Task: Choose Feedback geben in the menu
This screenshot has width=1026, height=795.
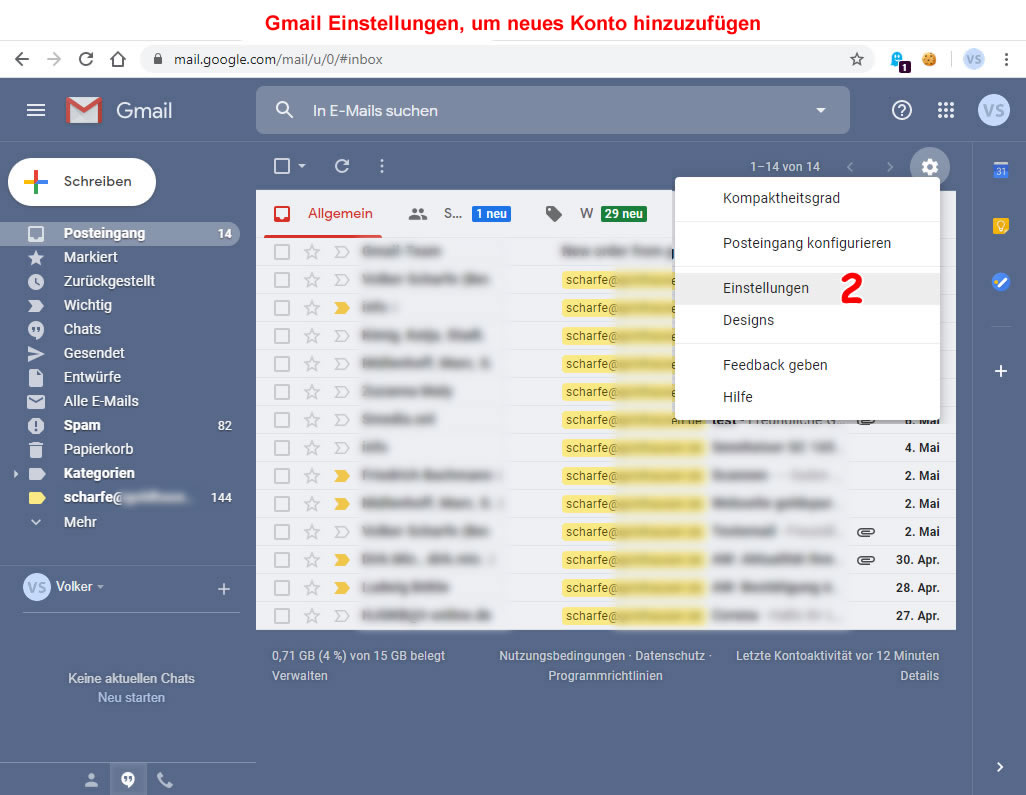Action: coord(807,365)
